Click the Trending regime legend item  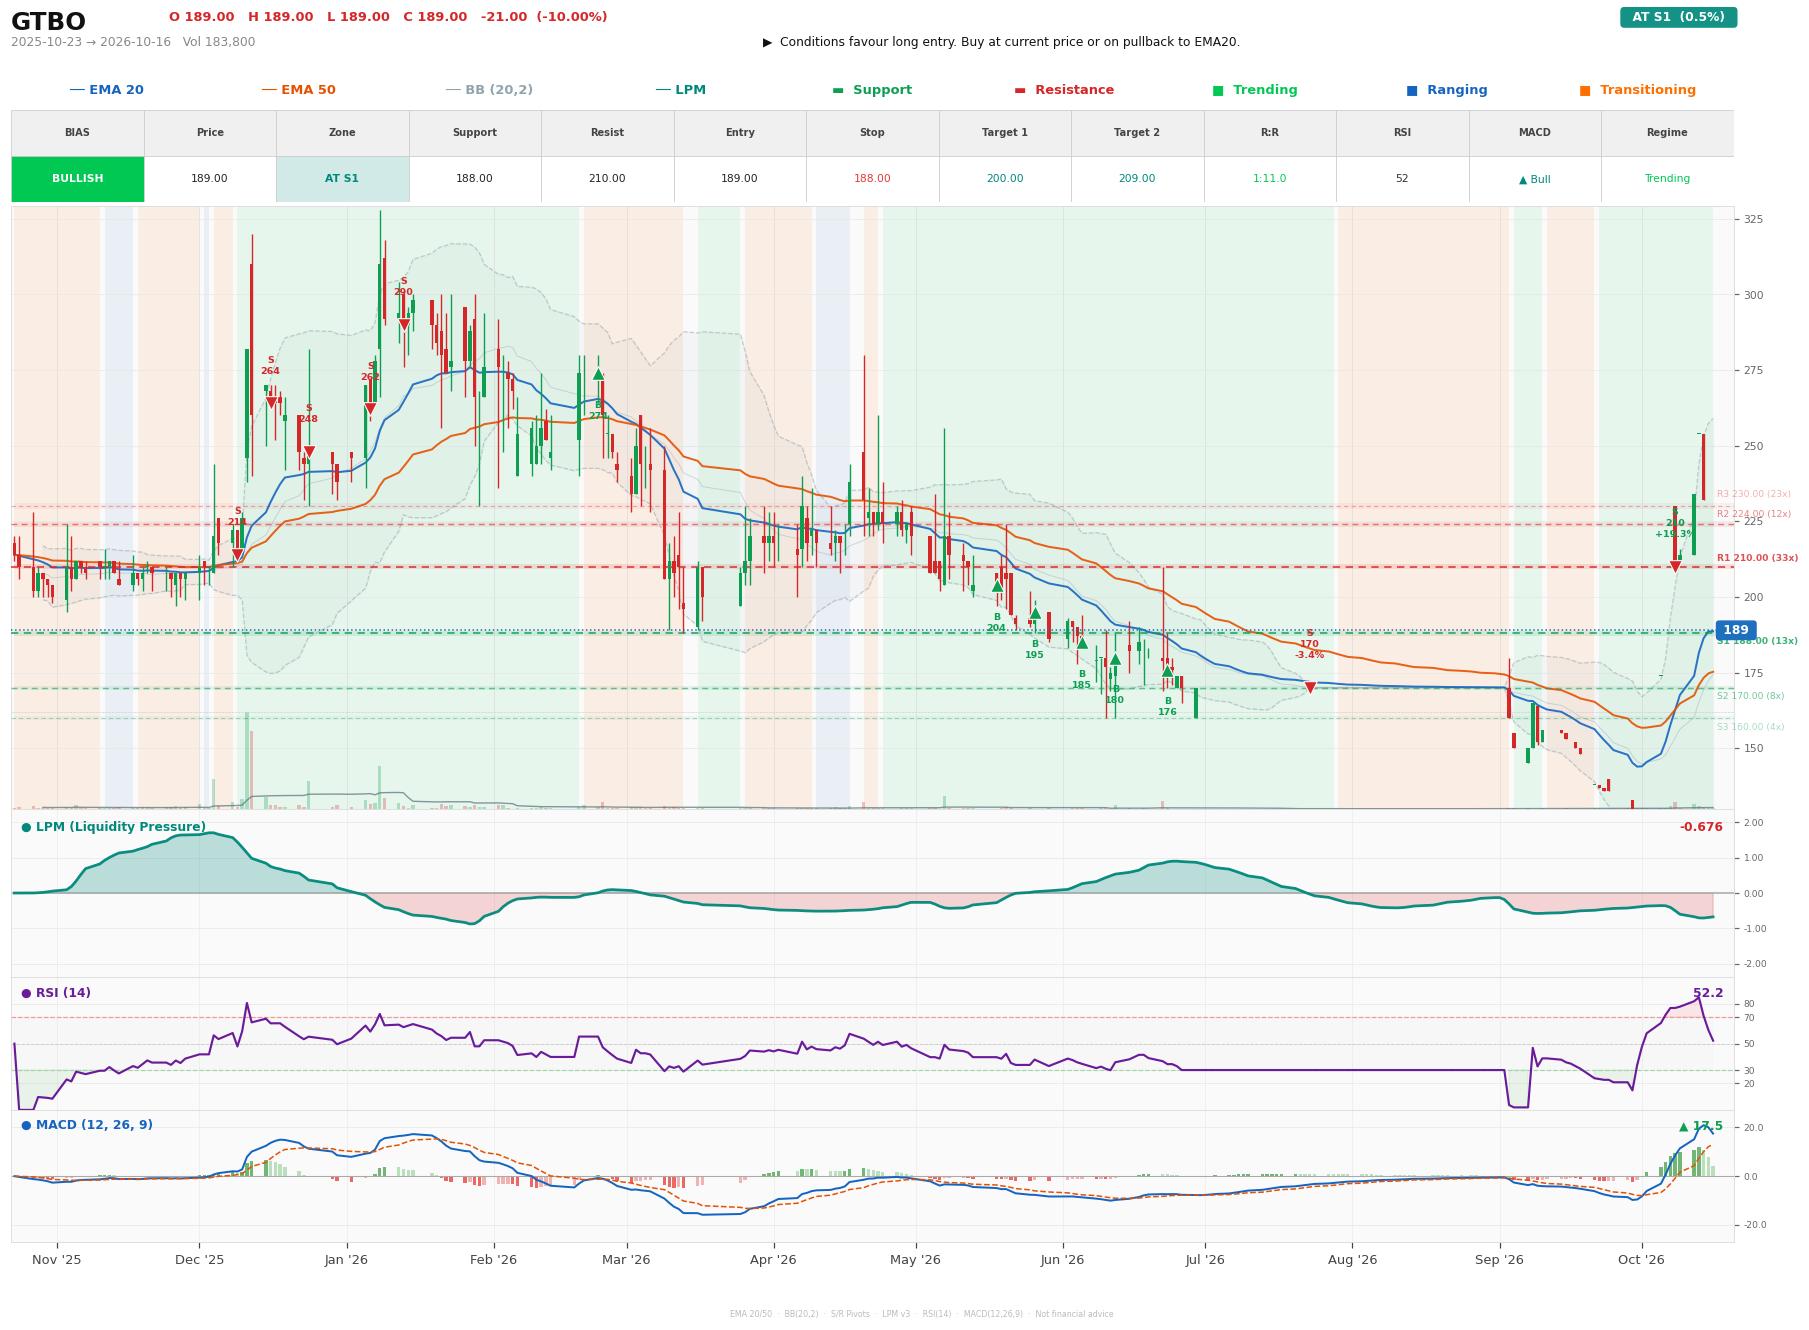tap(1254, 90)
